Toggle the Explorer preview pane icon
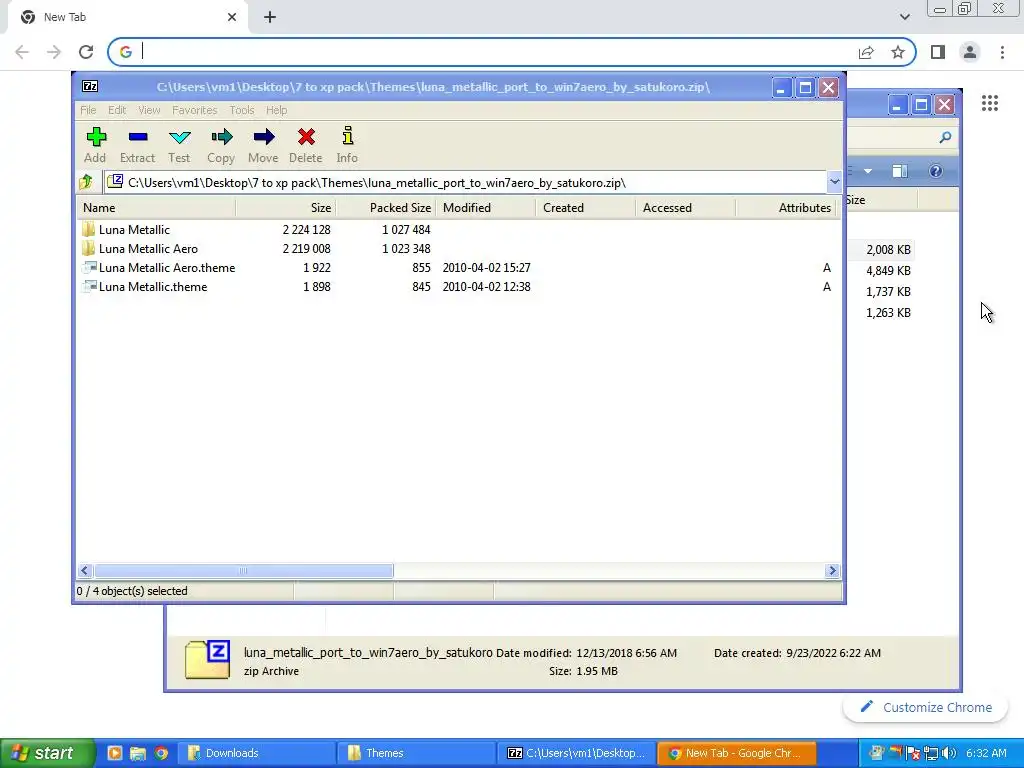This screenshot has width=1024, height=768. 900,171
